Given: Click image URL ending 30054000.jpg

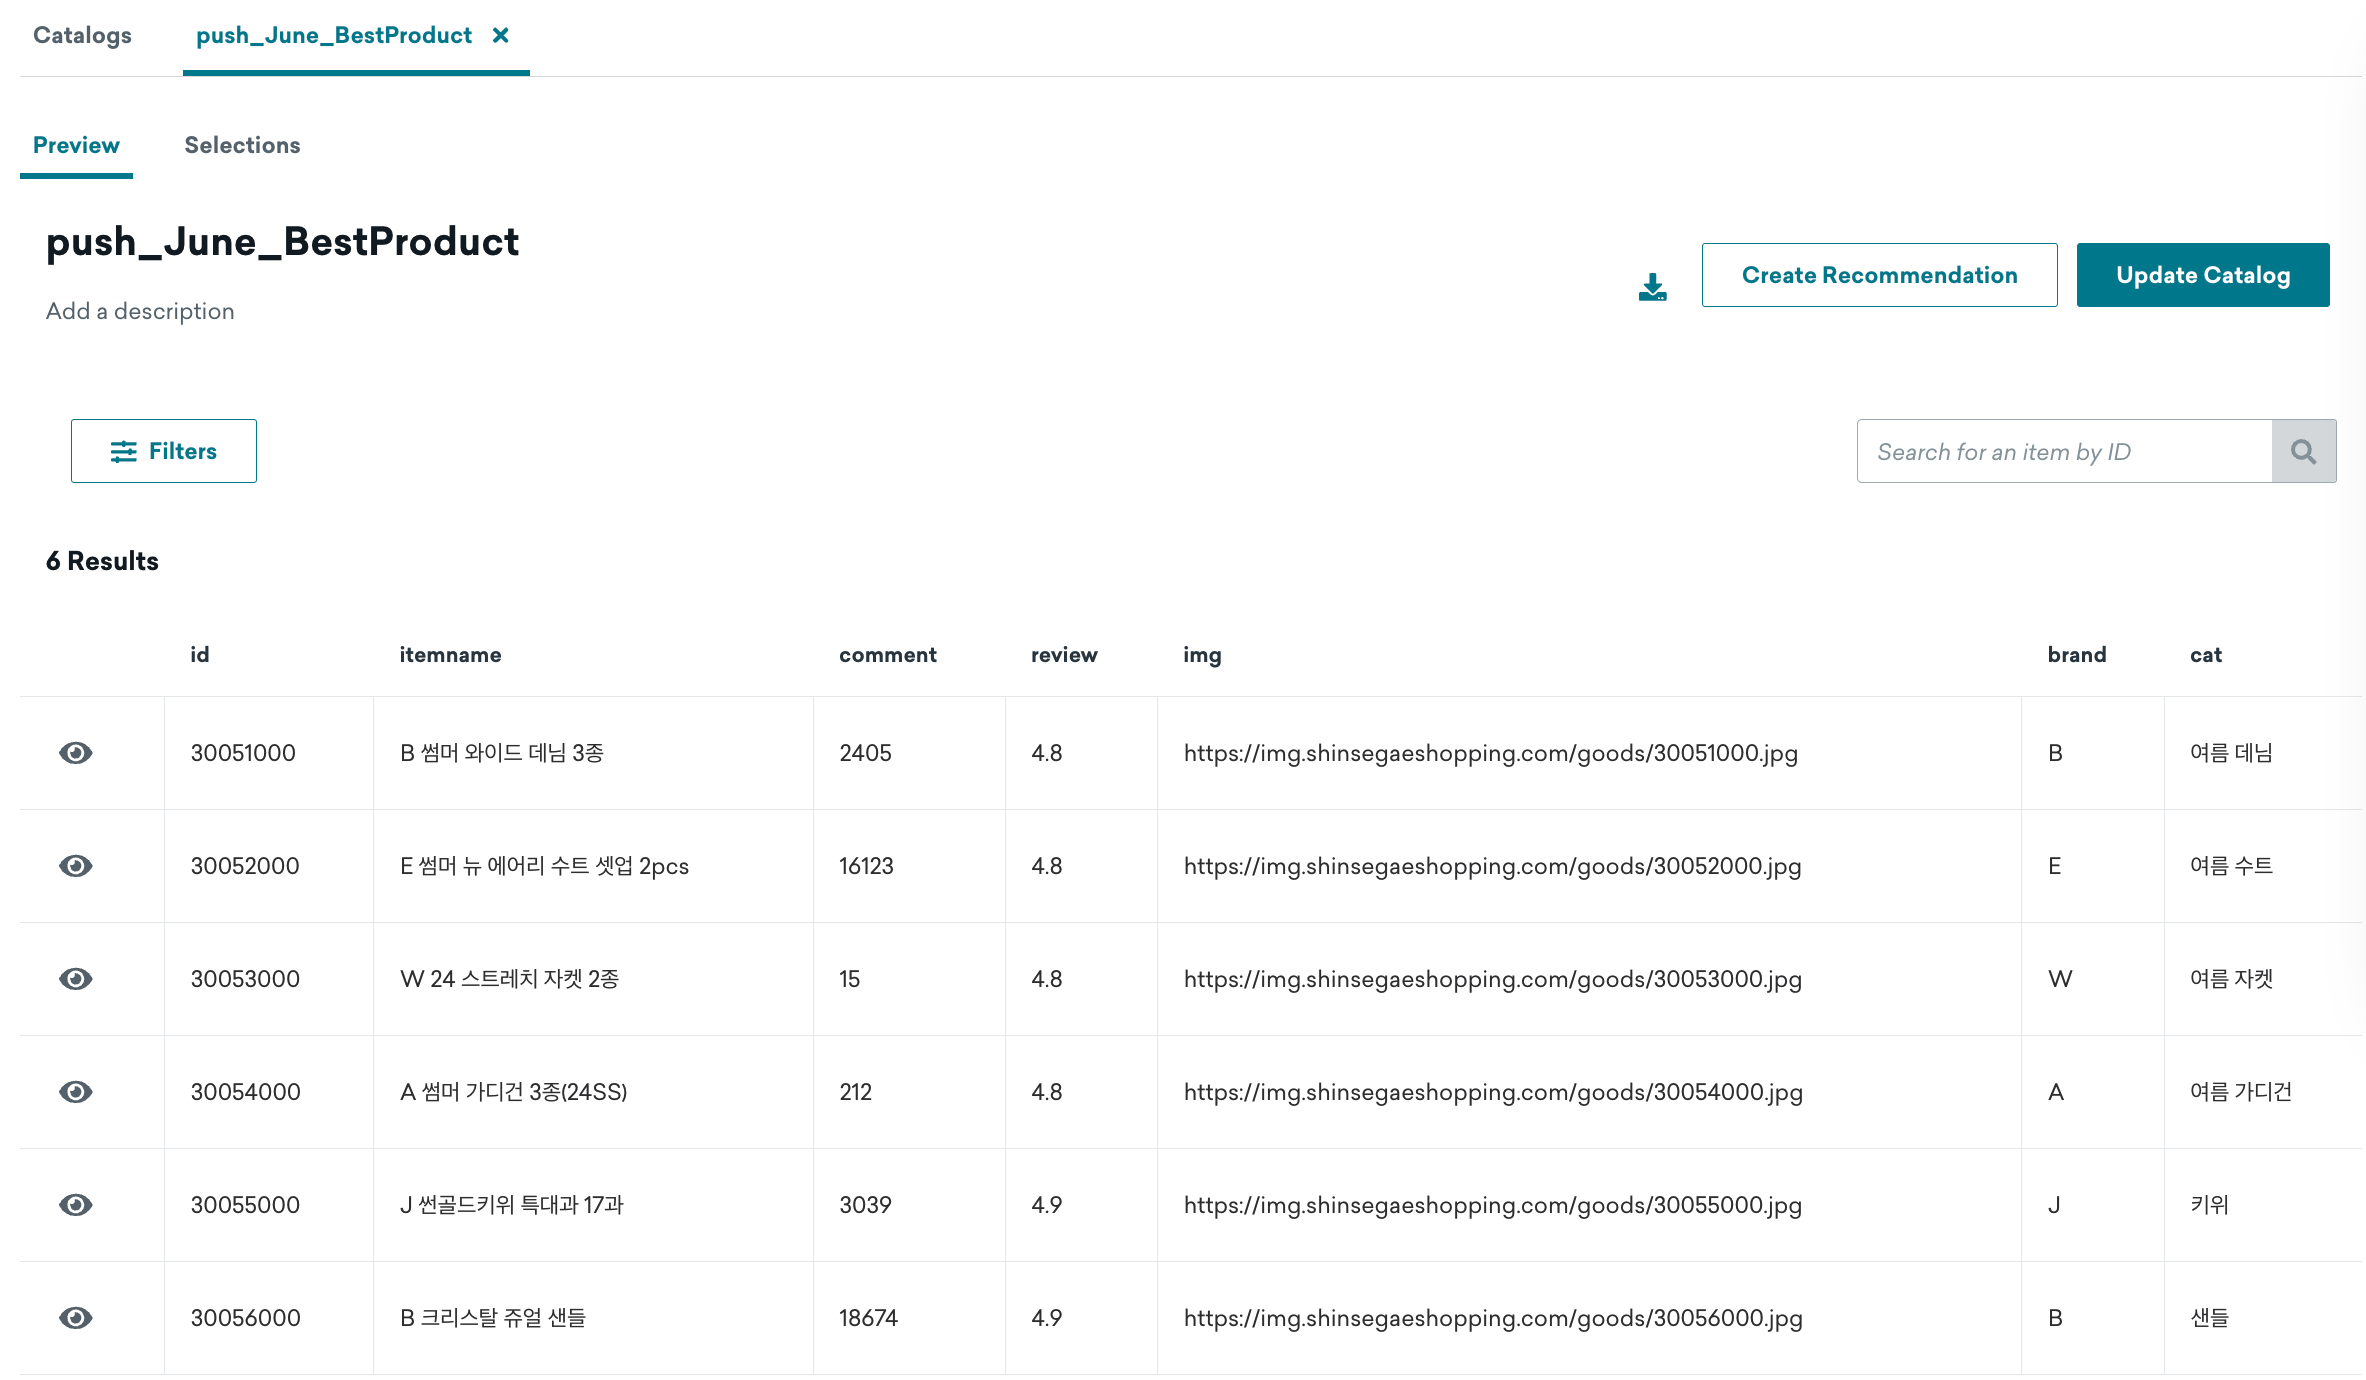Looking at the screenshot, I should point(1493,1092).
